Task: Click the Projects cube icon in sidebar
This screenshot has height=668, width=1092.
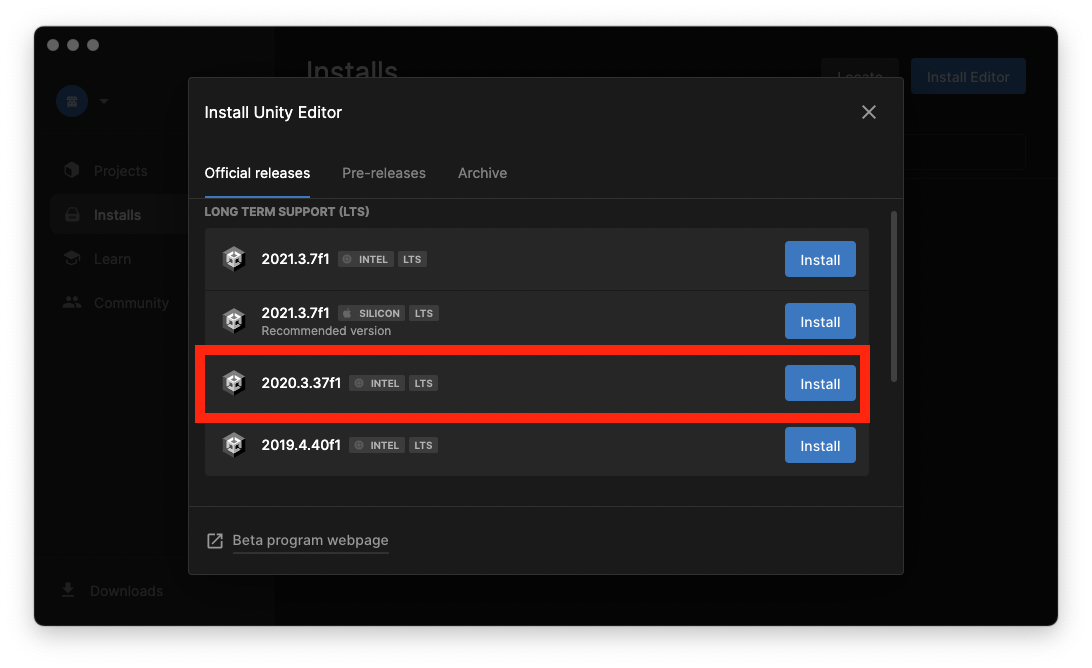Action: 72,170
